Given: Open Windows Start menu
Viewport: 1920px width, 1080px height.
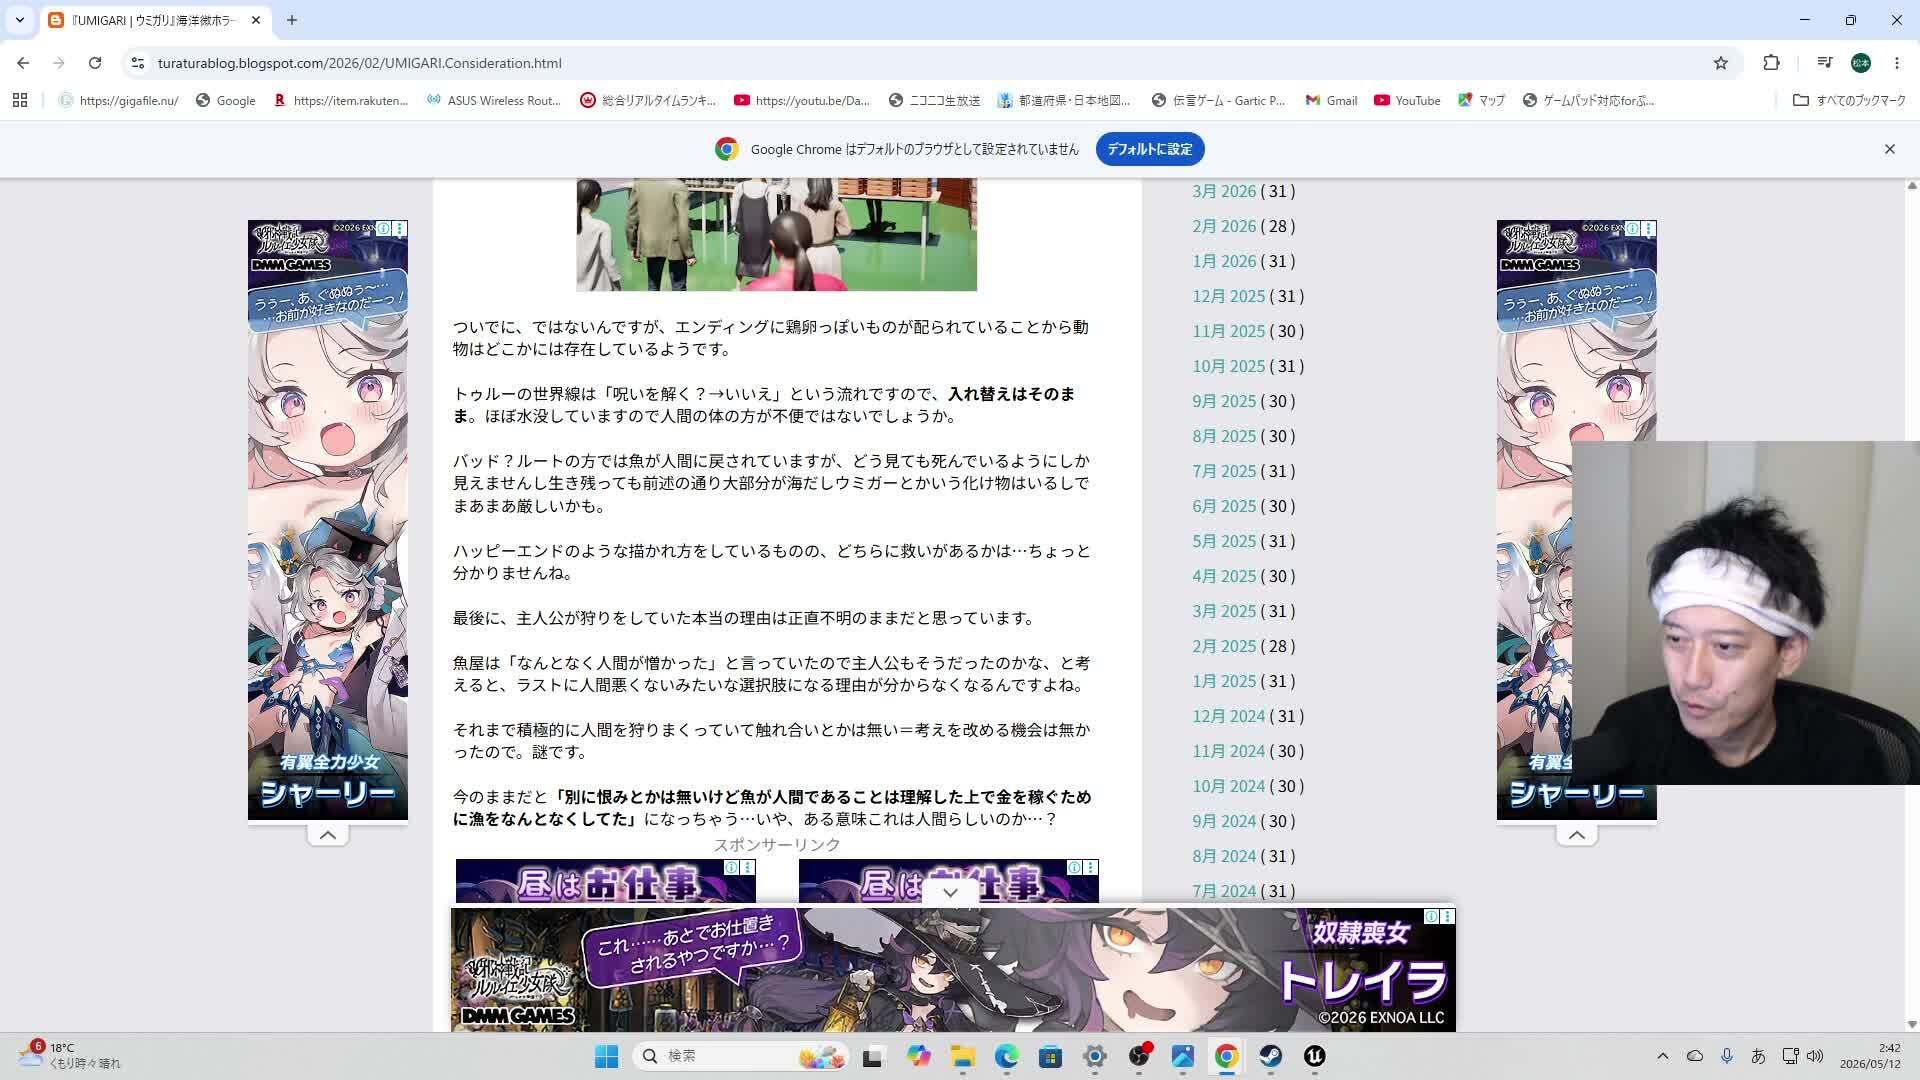Looking at the screenshot, I should 606,1056.
